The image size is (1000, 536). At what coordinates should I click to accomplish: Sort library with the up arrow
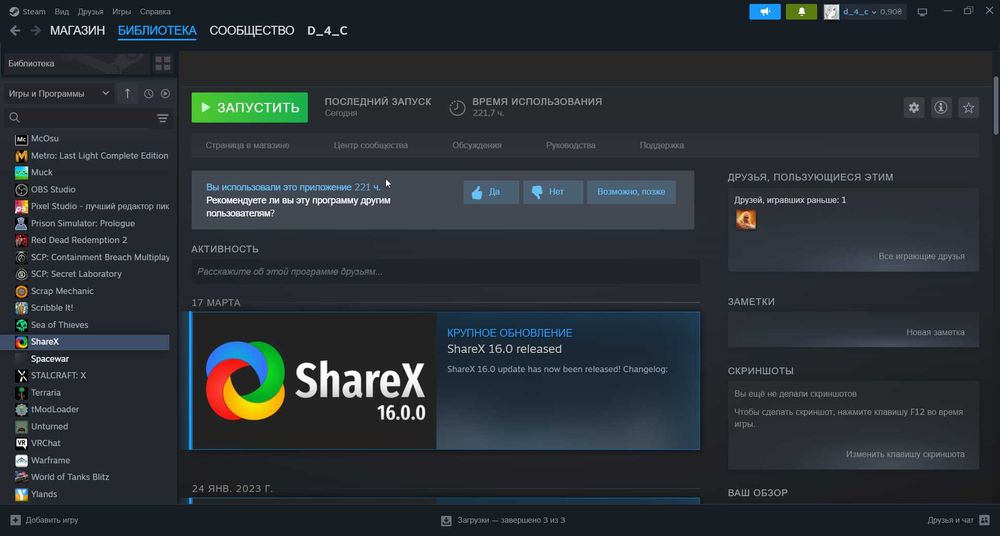[x=127, y=94]
